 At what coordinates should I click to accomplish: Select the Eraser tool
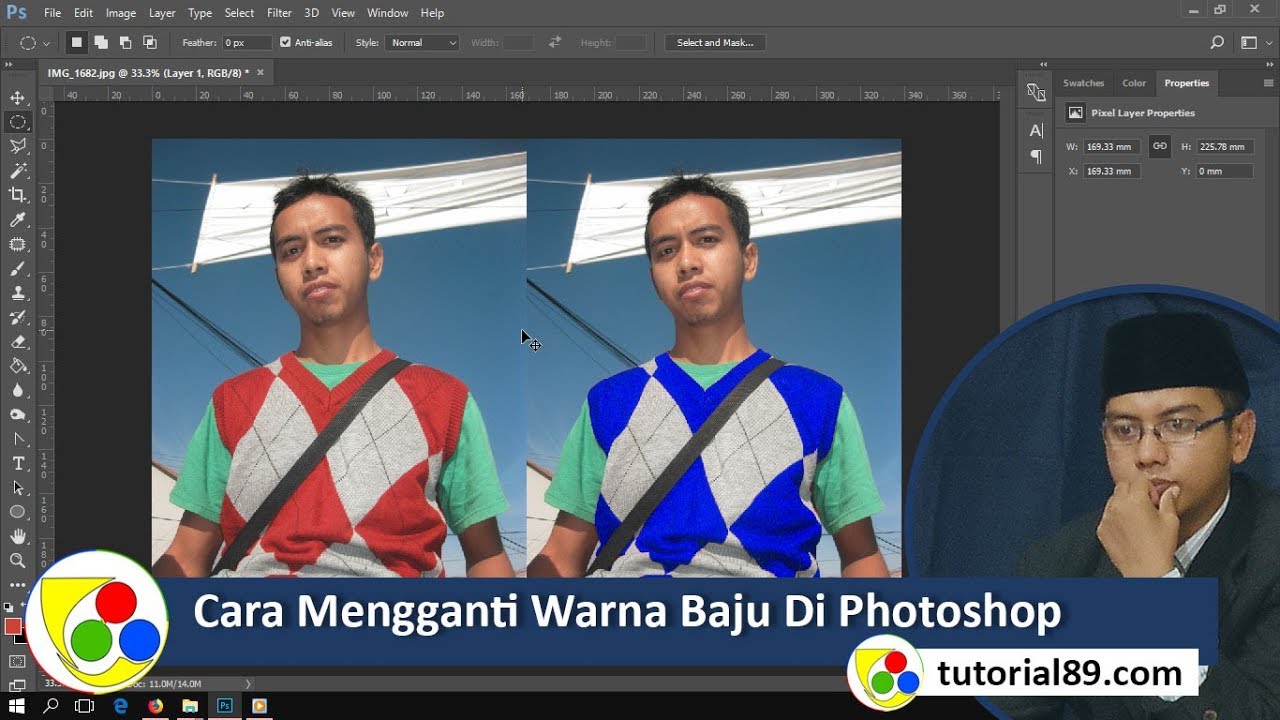tap(18, 342)
